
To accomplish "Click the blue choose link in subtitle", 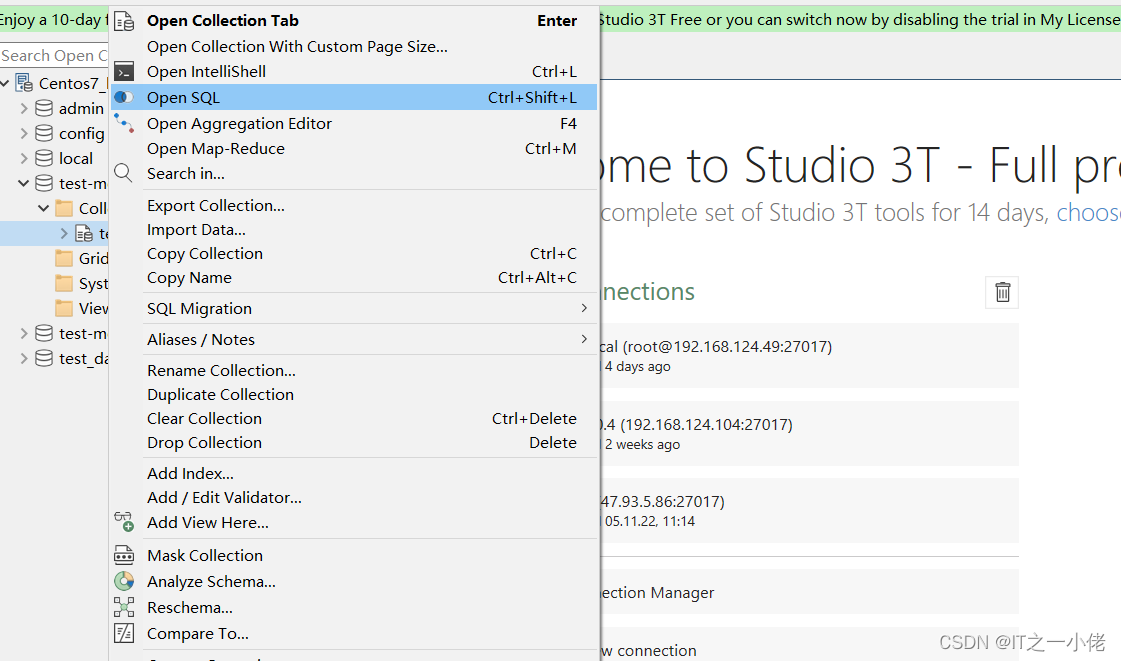I will pos(1088,212).
